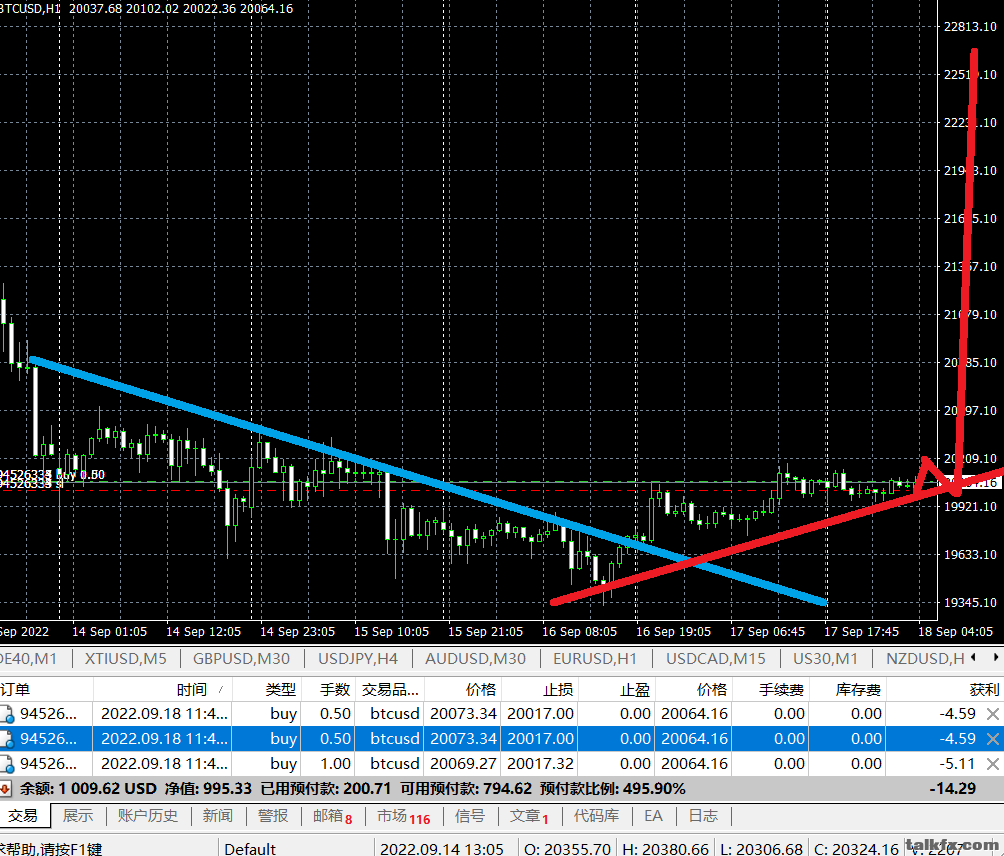Image resolution: width=1004 pixels, height=856 pixels.
Task: Select open price 20069.27 cell
Action: click(464, 764)
